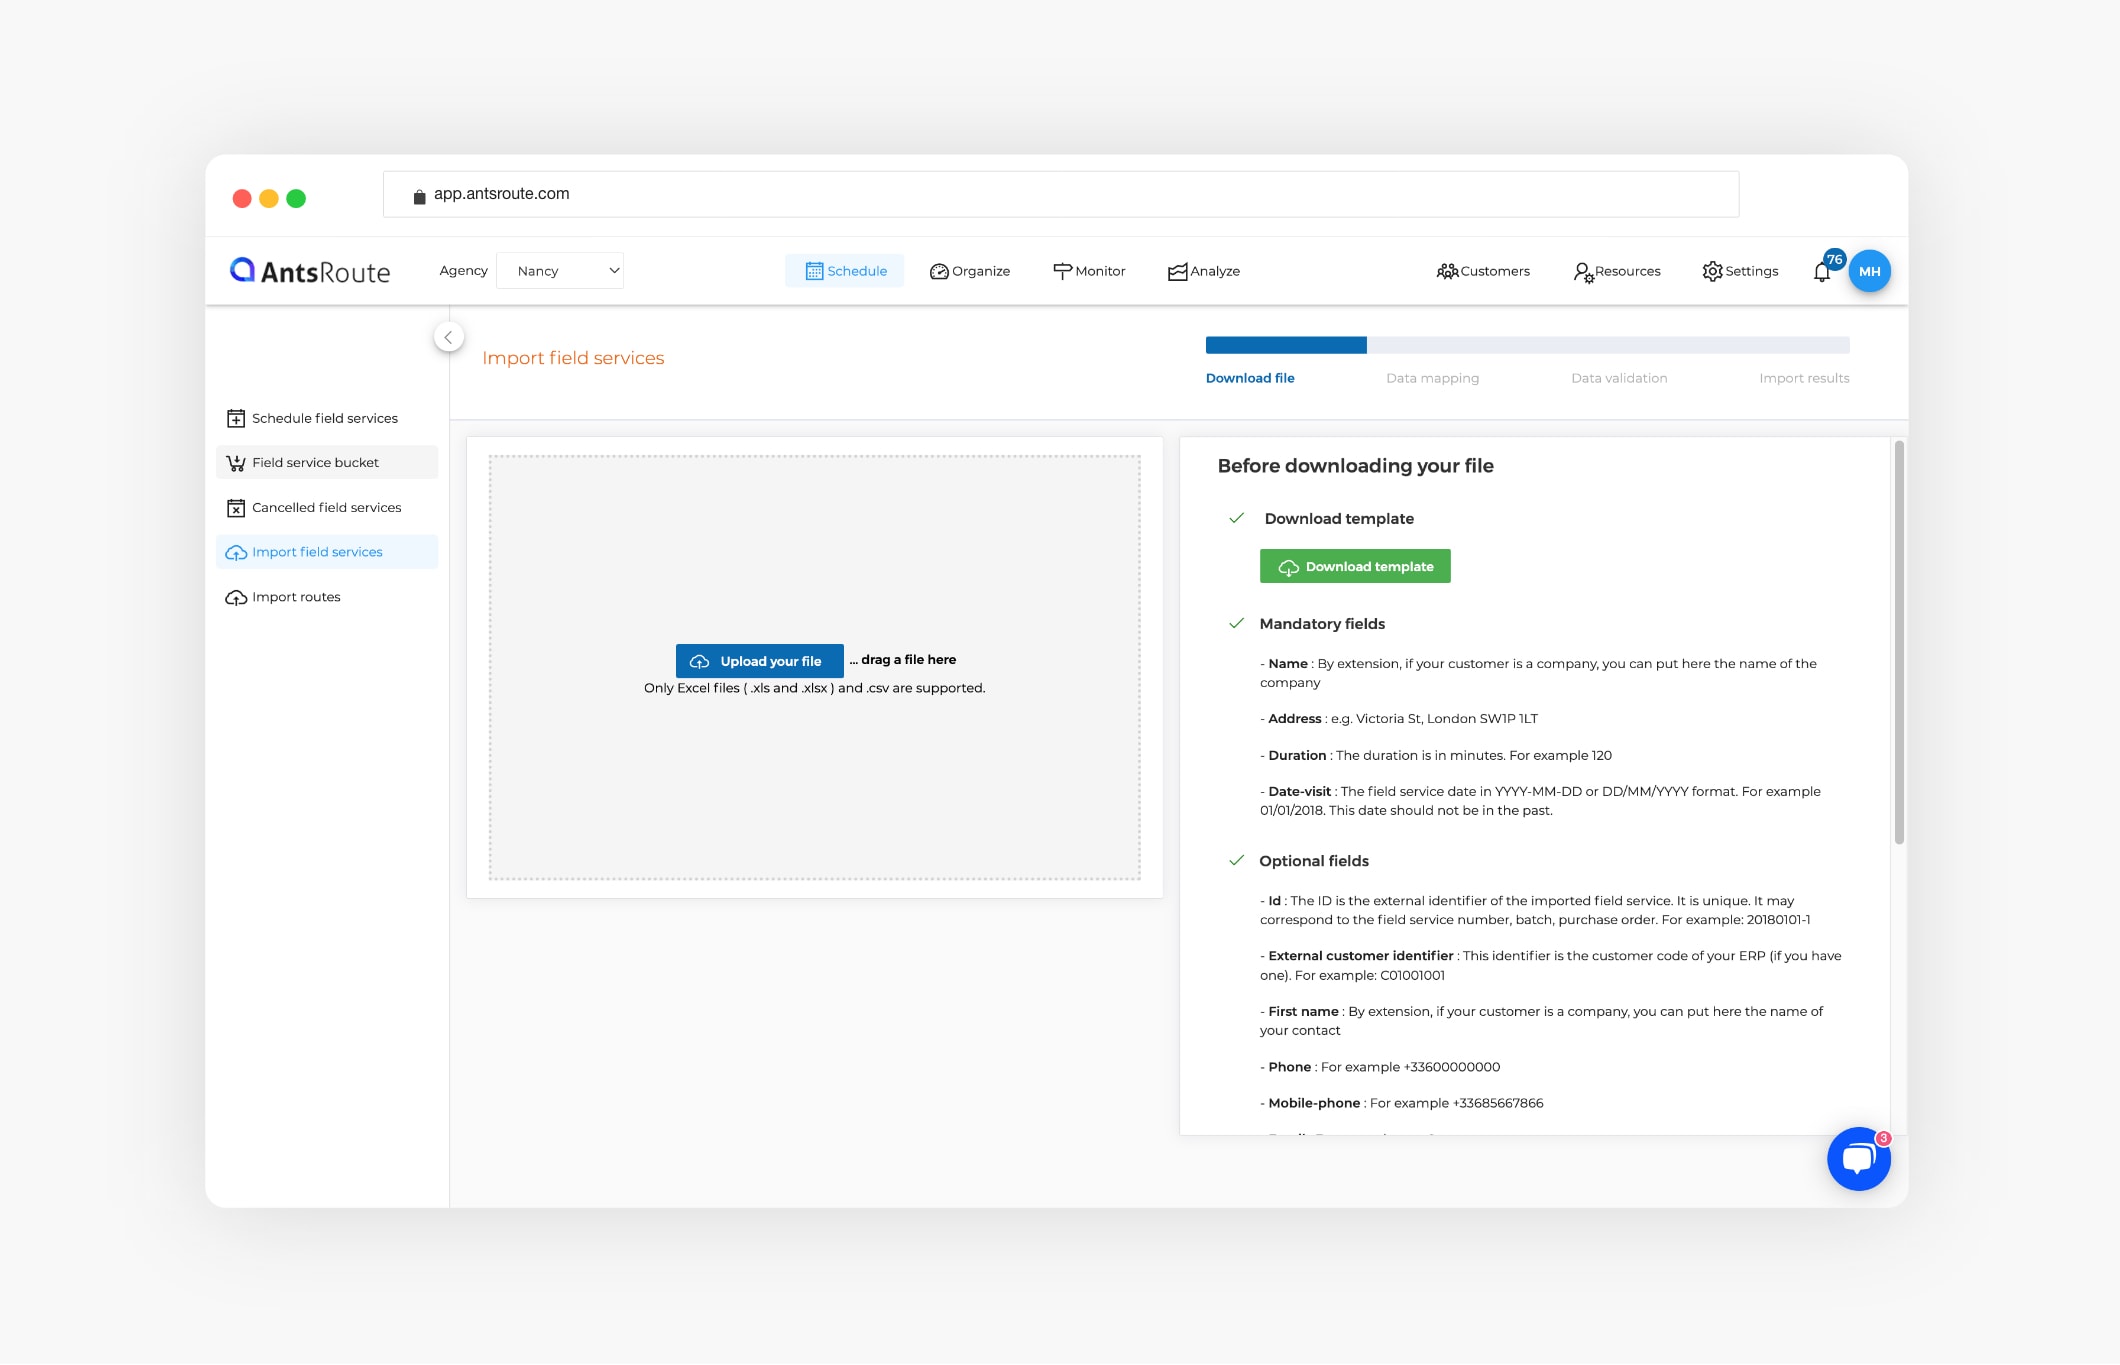This screenshot has width=2120, height=1365.
Task: Select Import field services in the sidebar
Action: (x=327, y=552)
